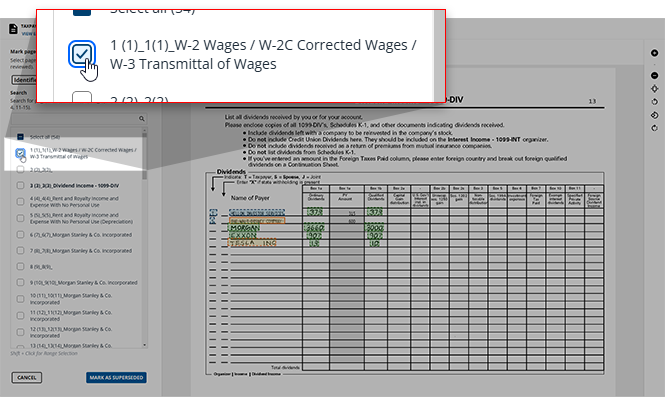Toggle the Select all (54) checkbox

pos(20,137)
